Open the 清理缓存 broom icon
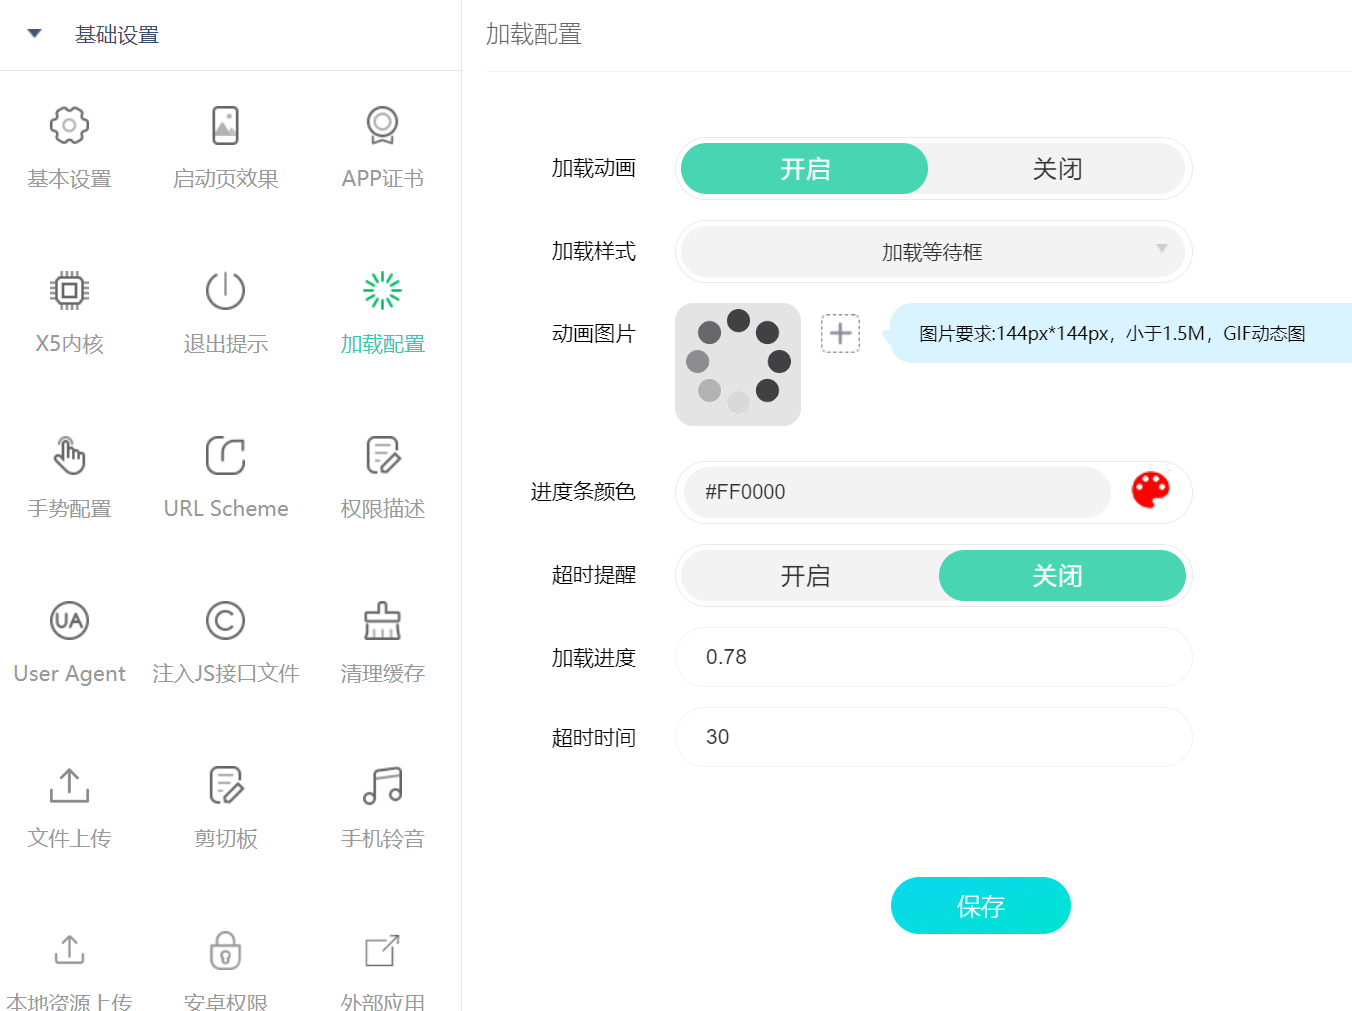 point(382,620)
